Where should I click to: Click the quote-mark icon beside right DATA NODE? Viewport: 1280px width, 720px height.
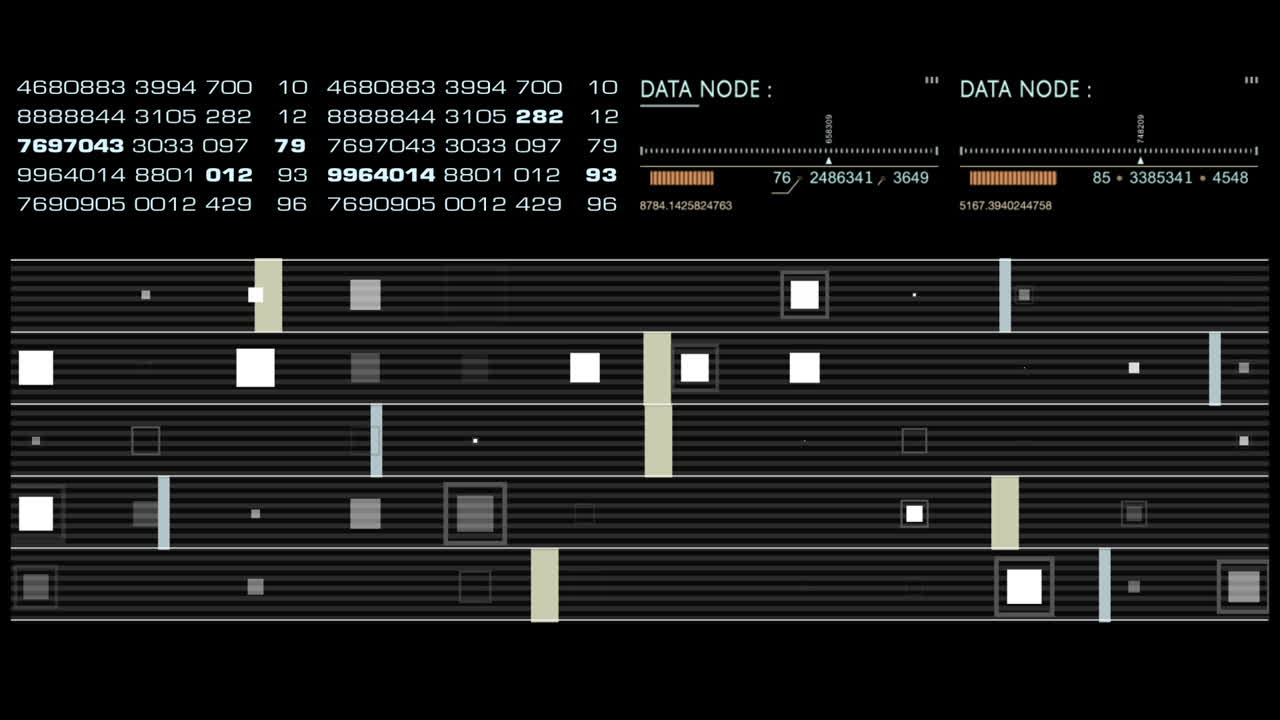(1251, 81)
